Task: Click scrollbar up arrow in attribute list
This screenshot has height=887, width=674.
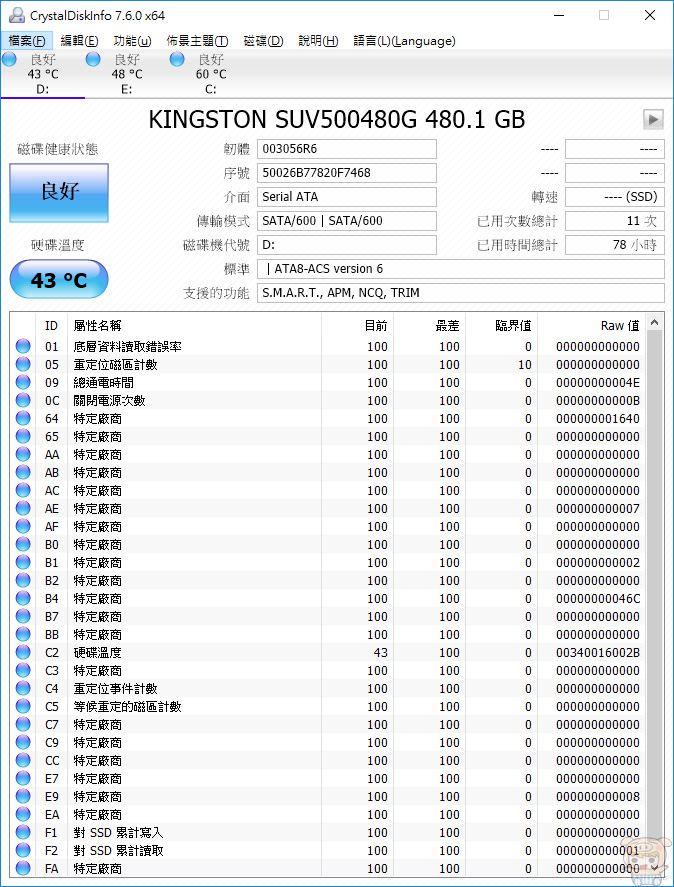Action: pos(655,322)
